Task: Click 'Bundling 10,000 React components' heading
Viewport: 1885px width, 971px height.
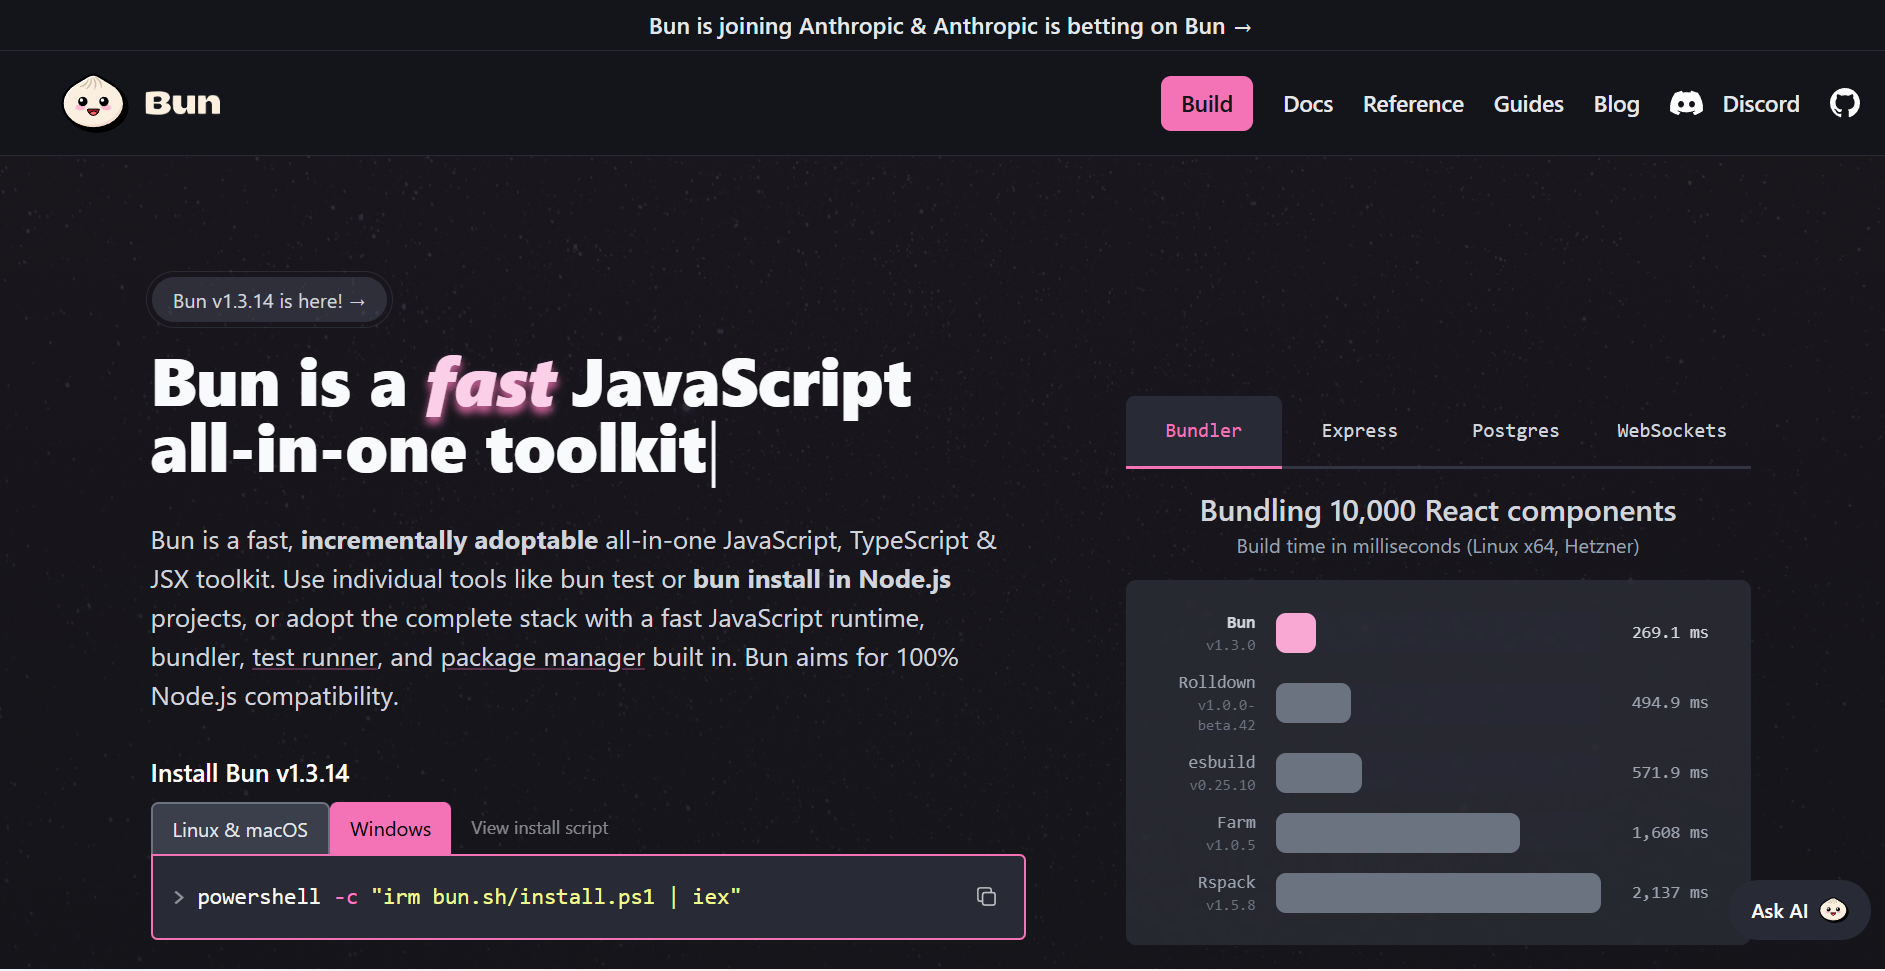Action: [x=1437, y=511]
